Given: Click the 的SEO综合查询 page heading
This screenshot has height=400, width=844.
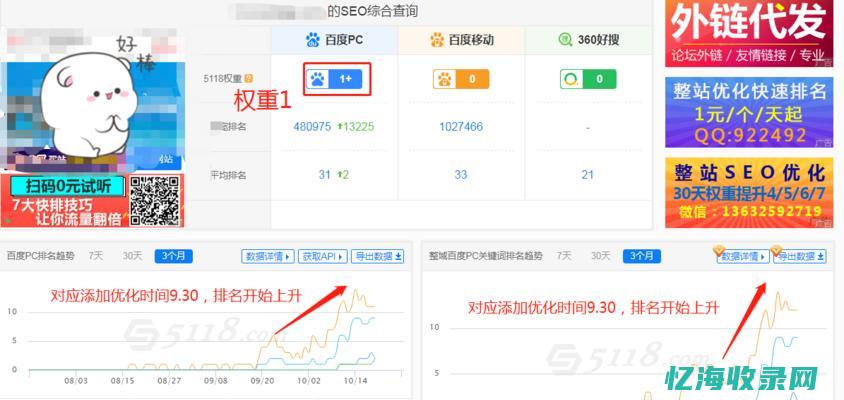Looking at the screenshot, I should tap(372, 11).
